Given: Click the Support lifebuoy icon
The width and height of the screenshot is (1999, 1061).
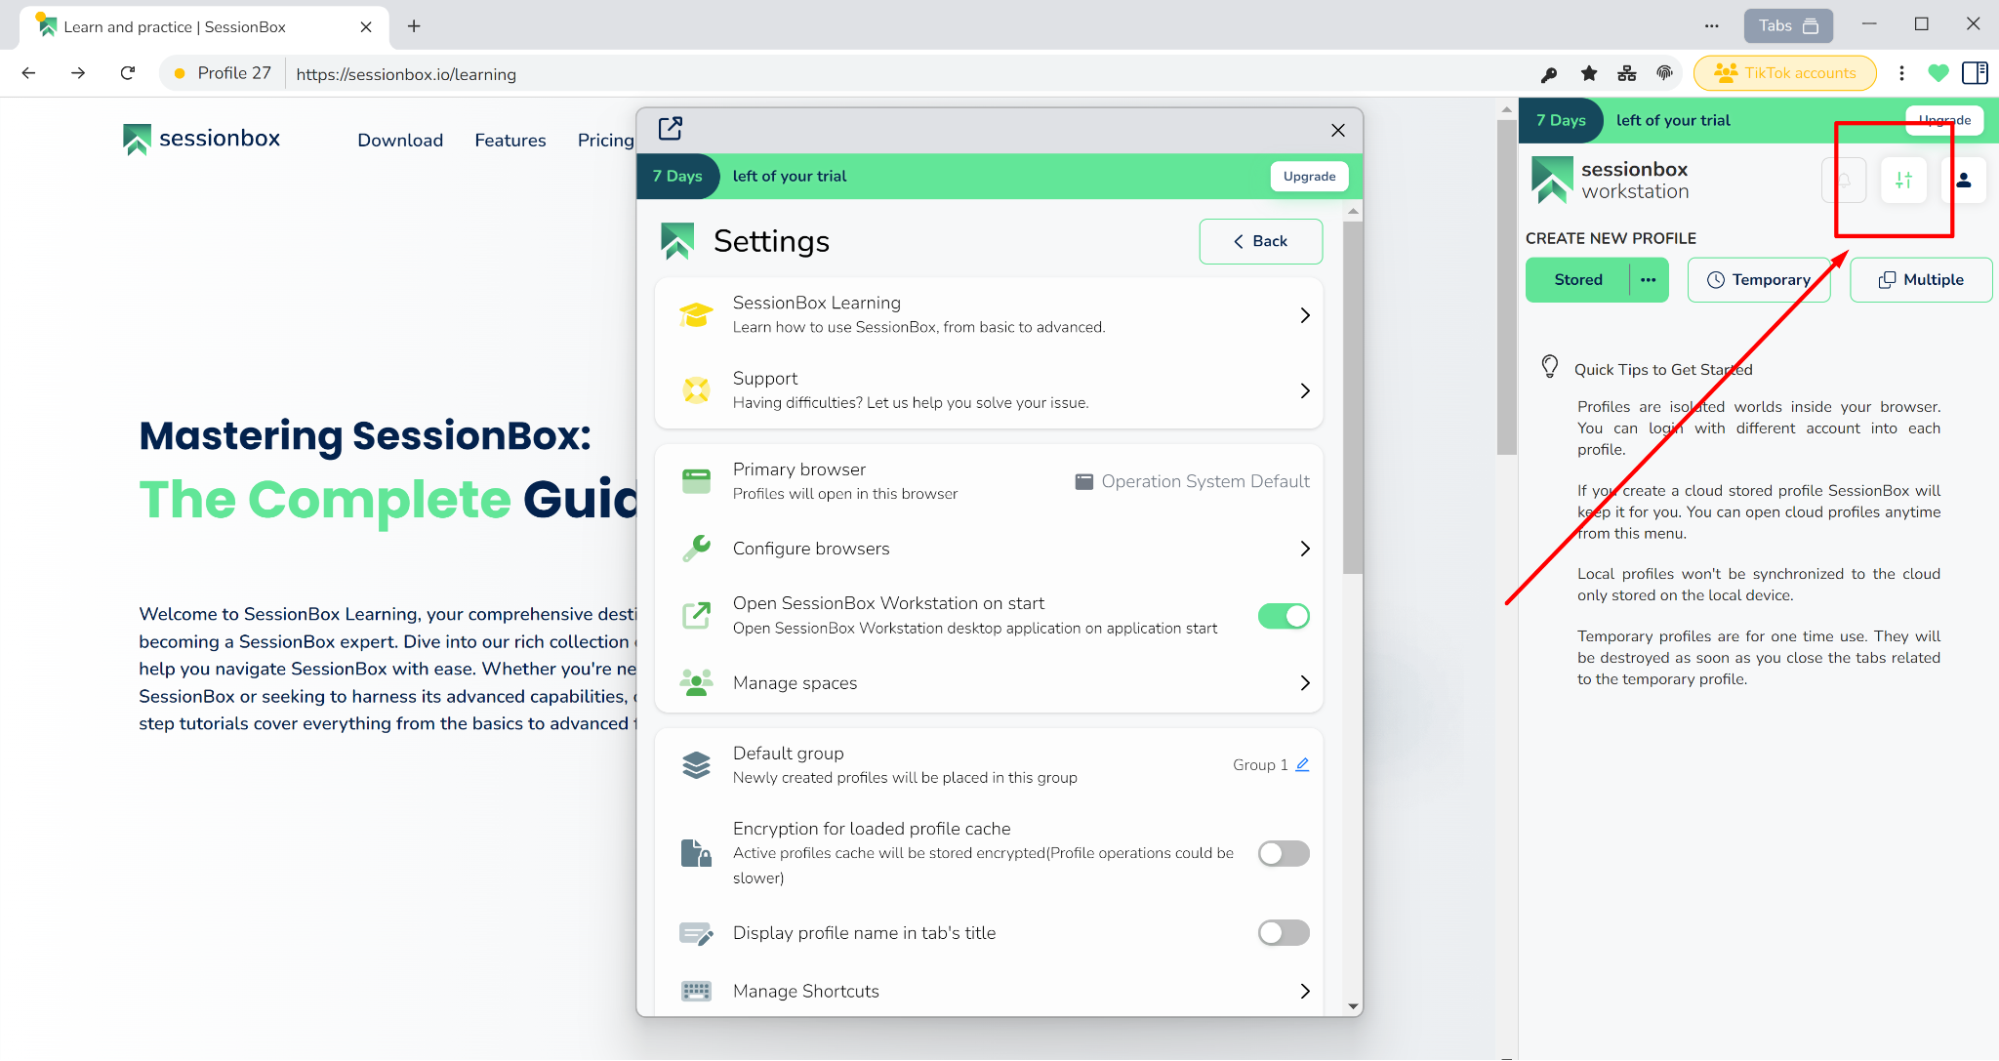Looking at the screenshot, I should [x=696, y=390].
